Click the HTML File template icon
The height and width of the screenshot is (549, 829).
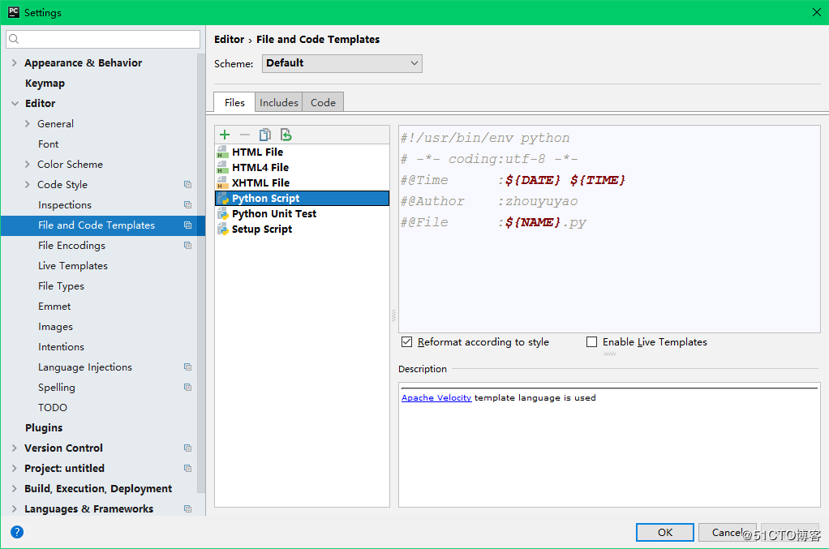[x=223, y=152]
